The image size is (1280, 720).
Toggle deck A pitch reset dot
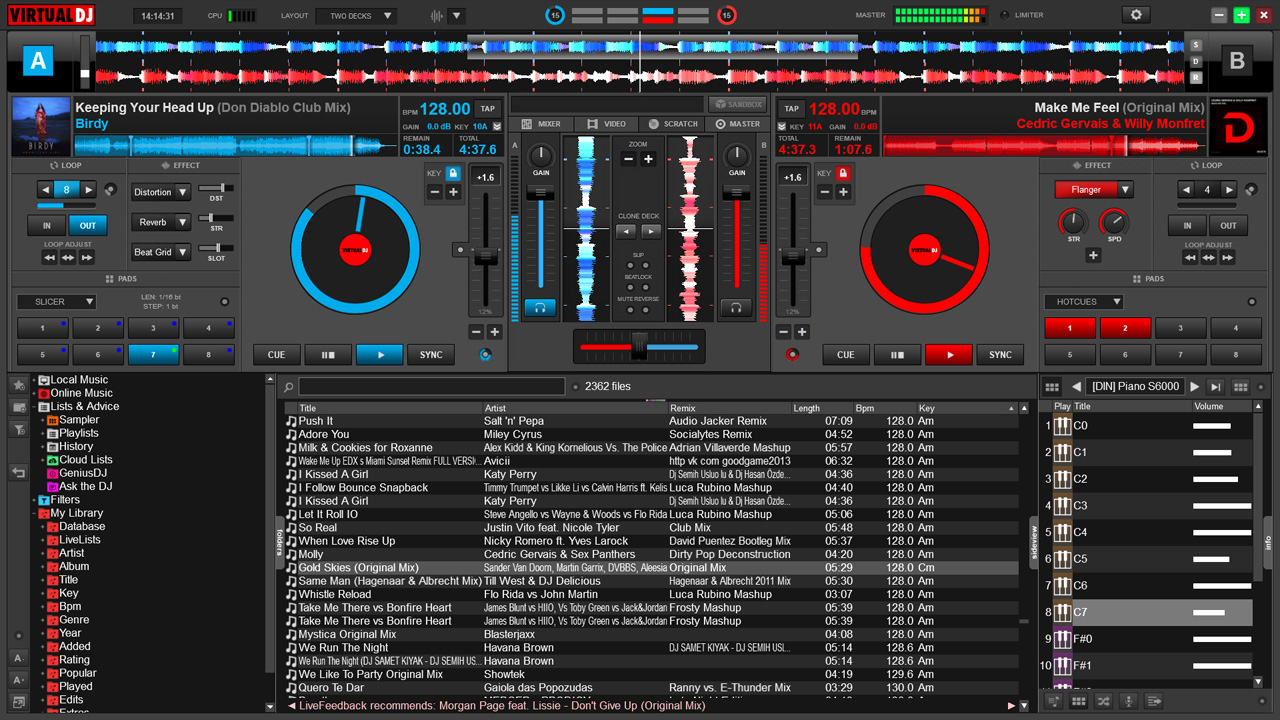(460, 249)
